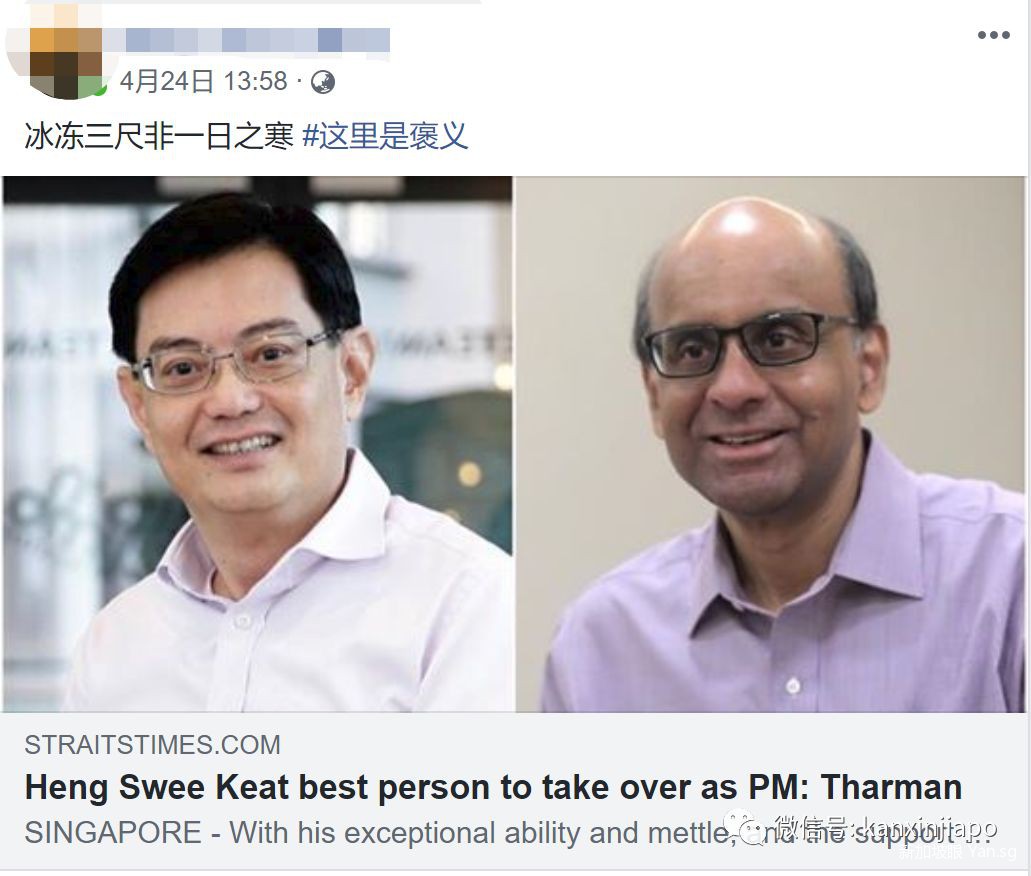Follow the hashtag #这里是褒义

[385, 137]
